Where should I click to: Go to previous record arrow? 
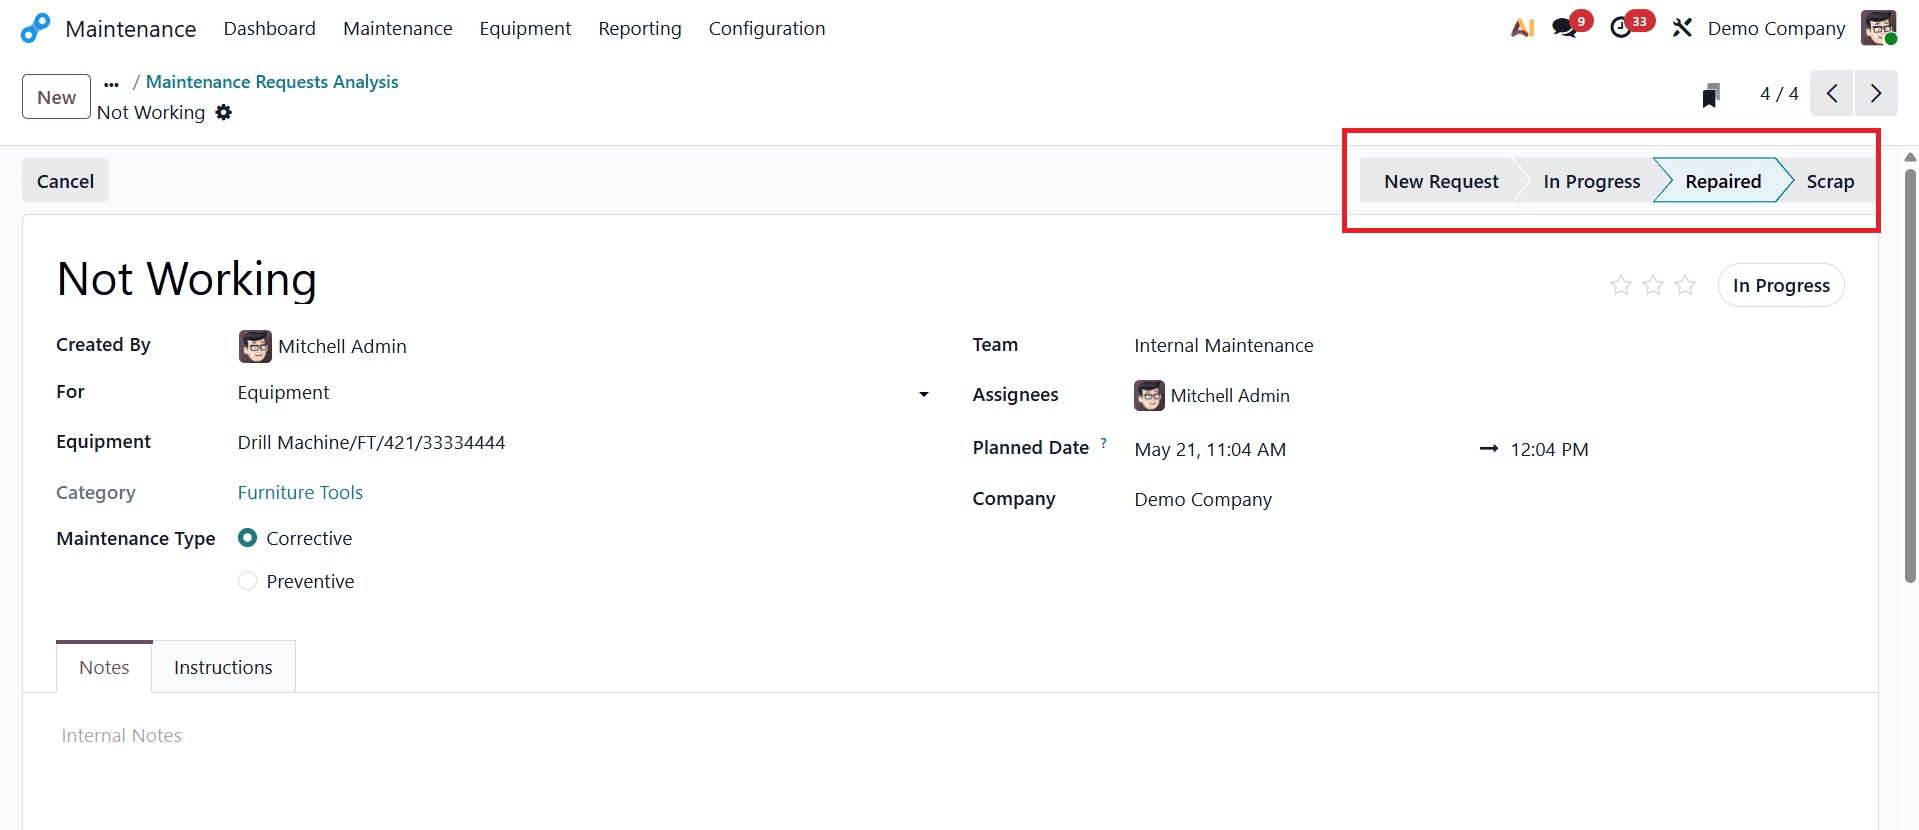coord(1831,93)
